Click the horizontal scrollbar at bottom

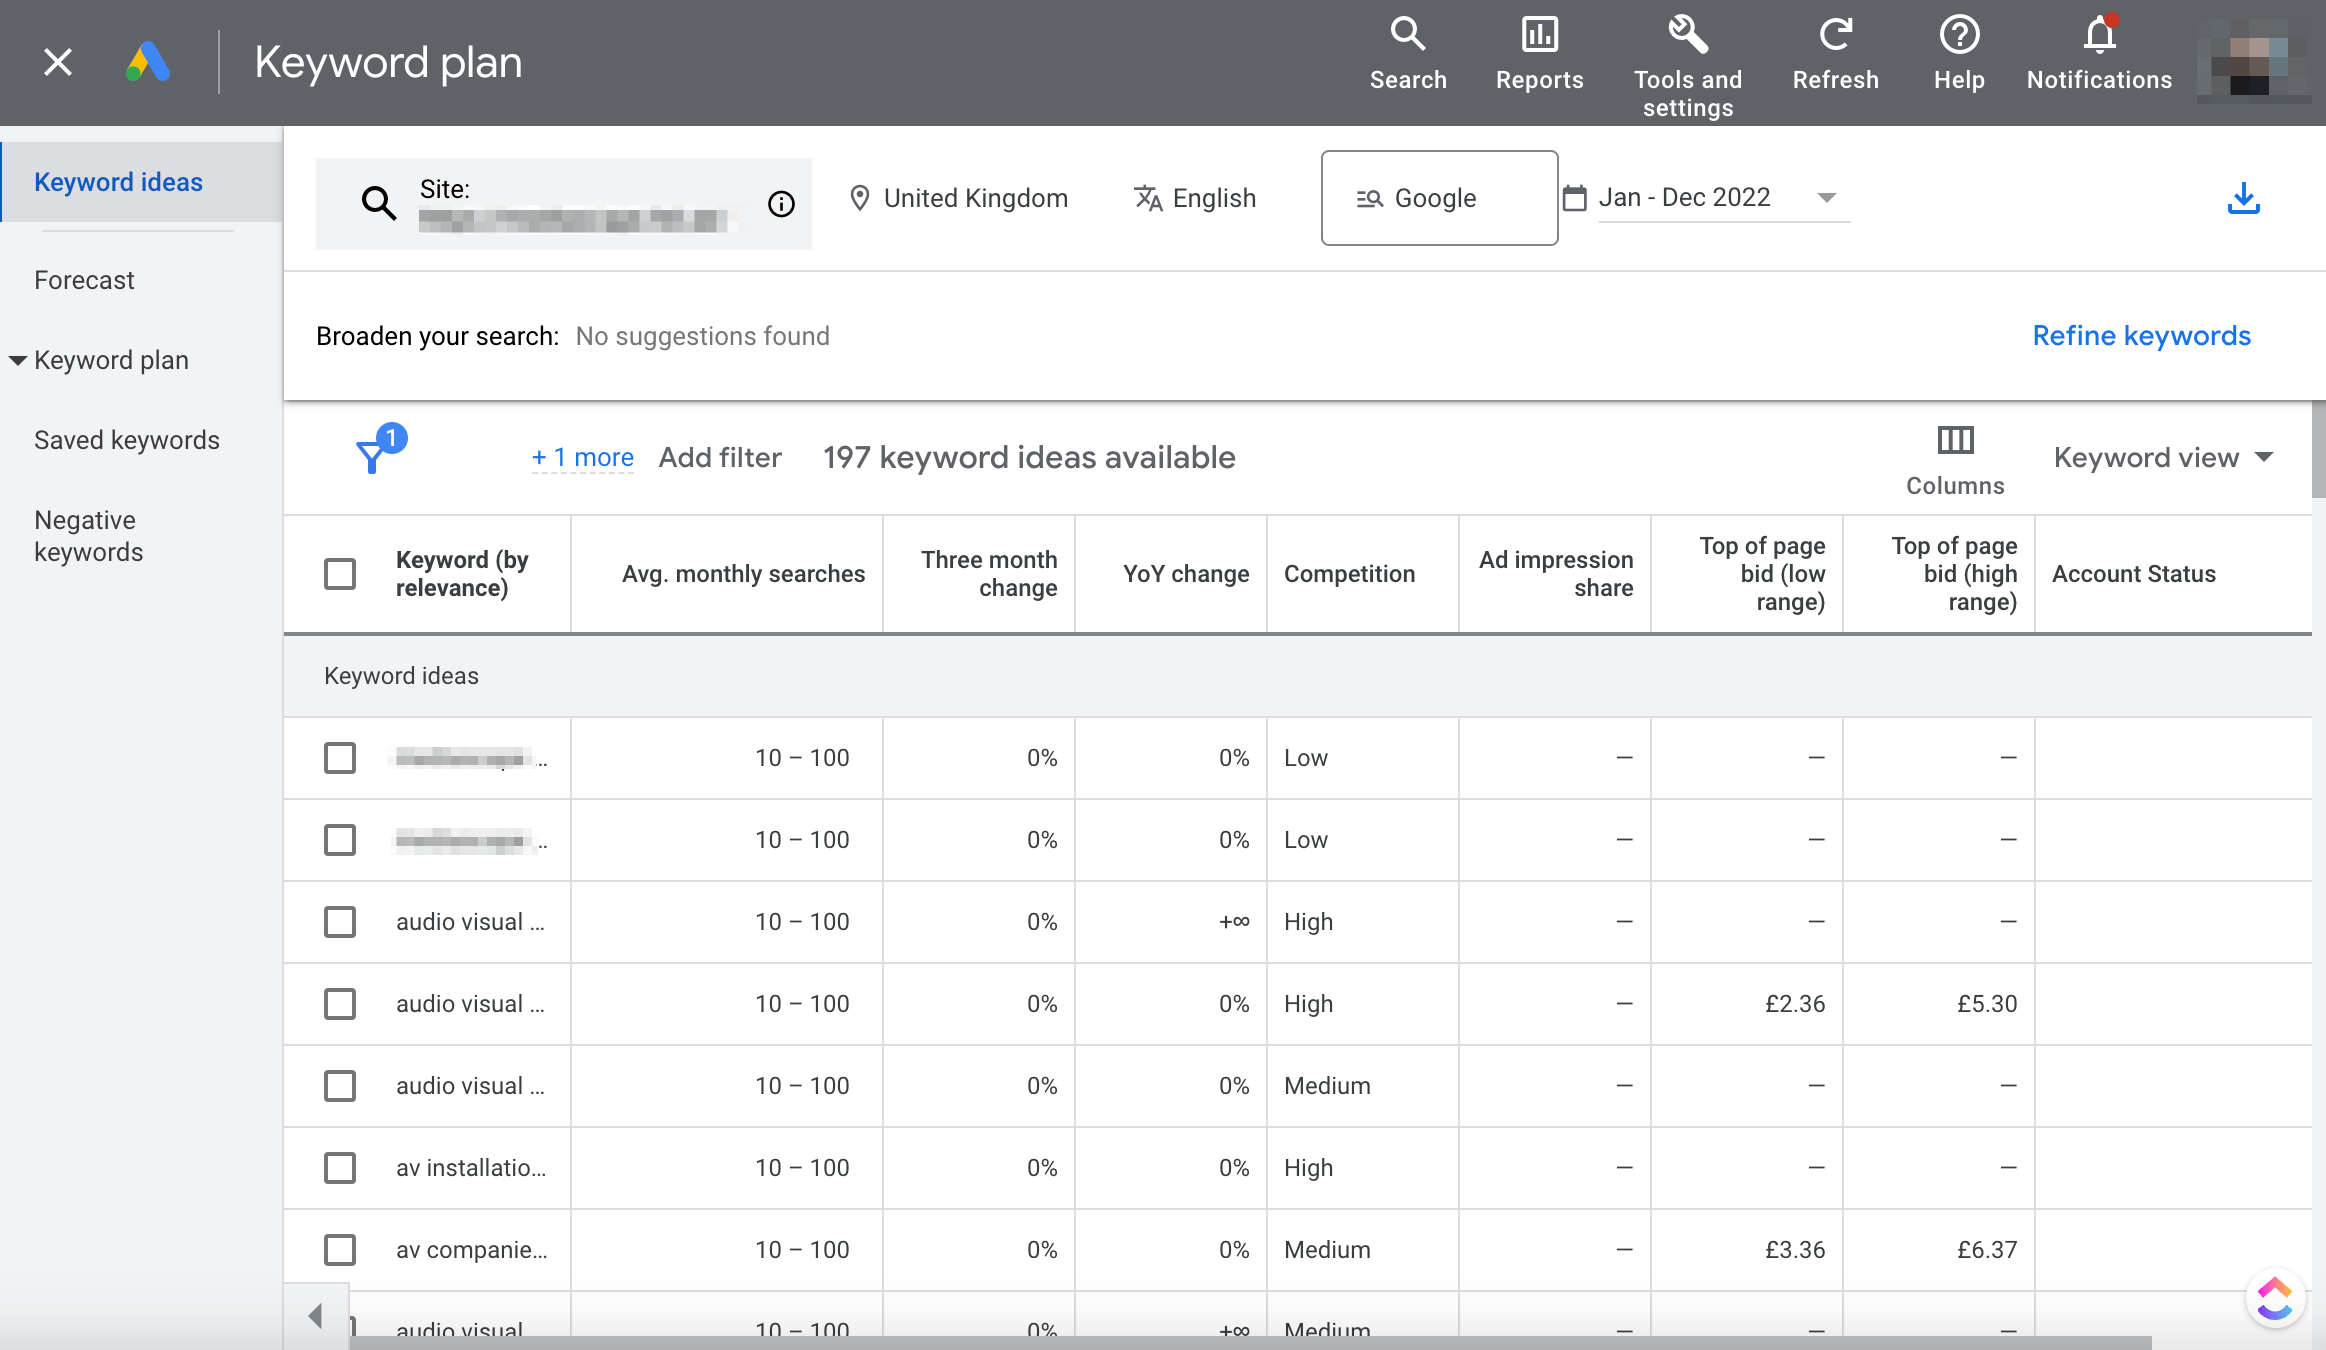(1250, 1343)
